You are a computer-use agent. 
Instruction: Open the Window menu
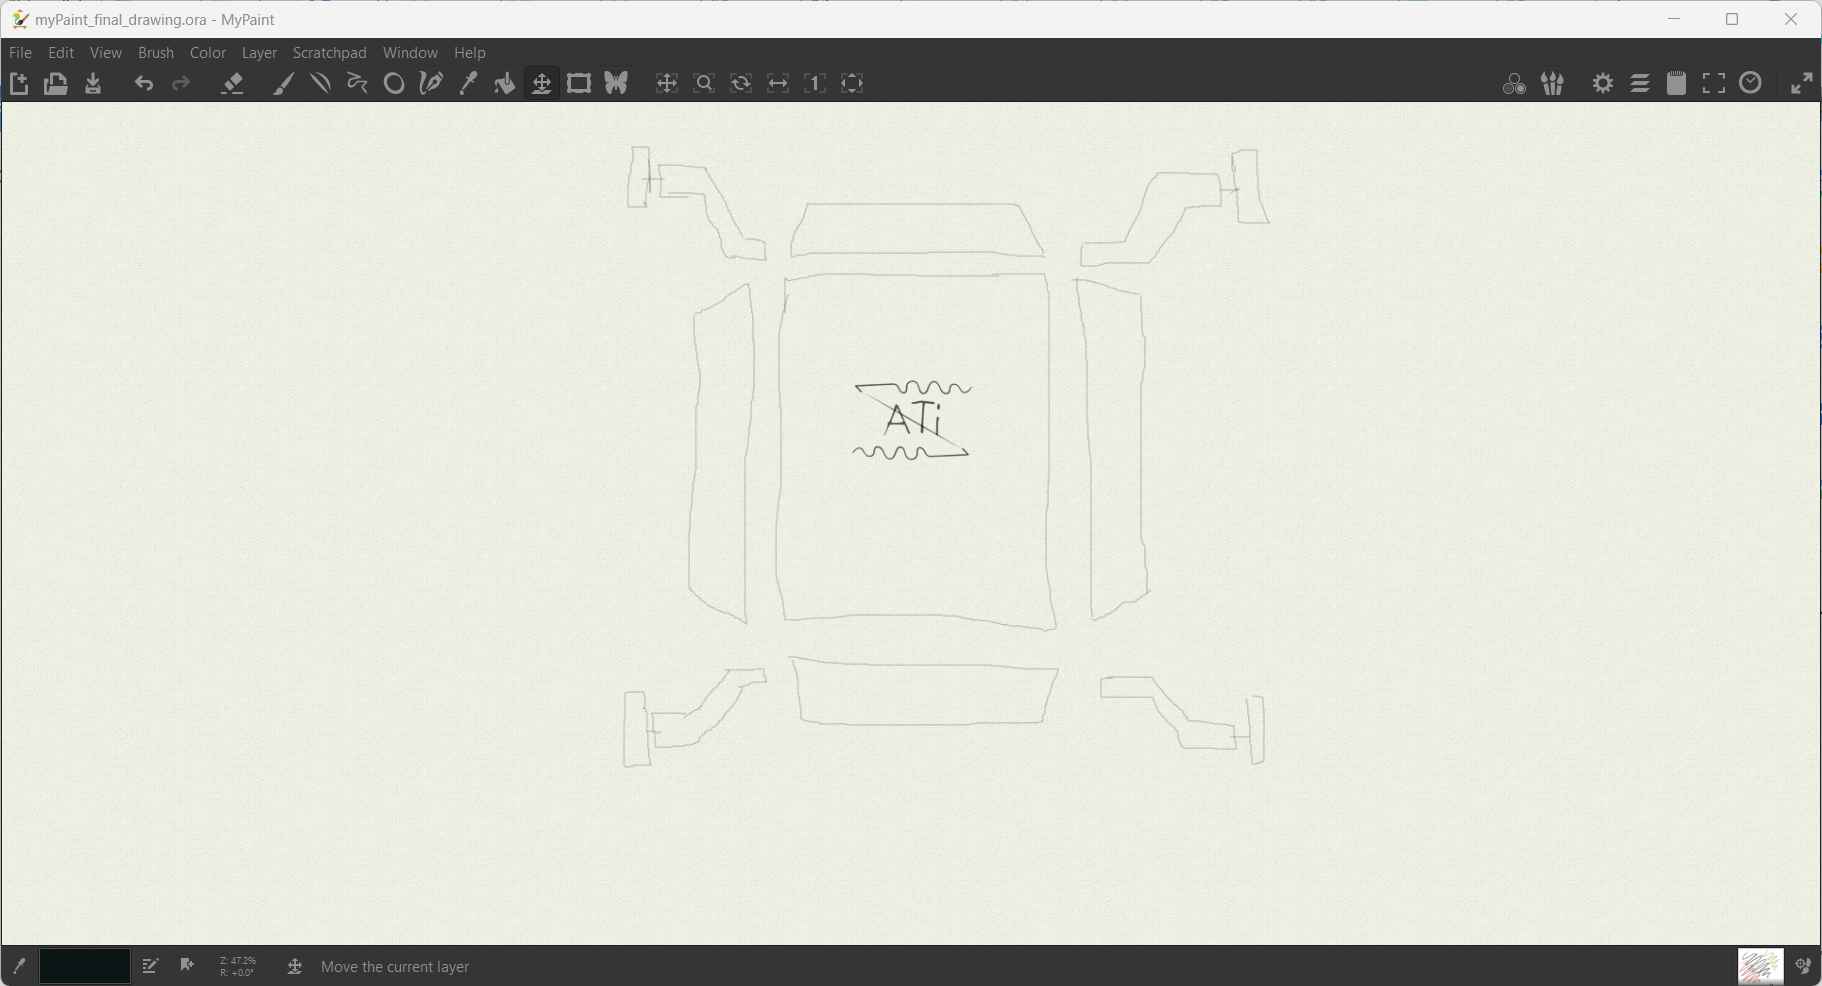click(410, 53)
